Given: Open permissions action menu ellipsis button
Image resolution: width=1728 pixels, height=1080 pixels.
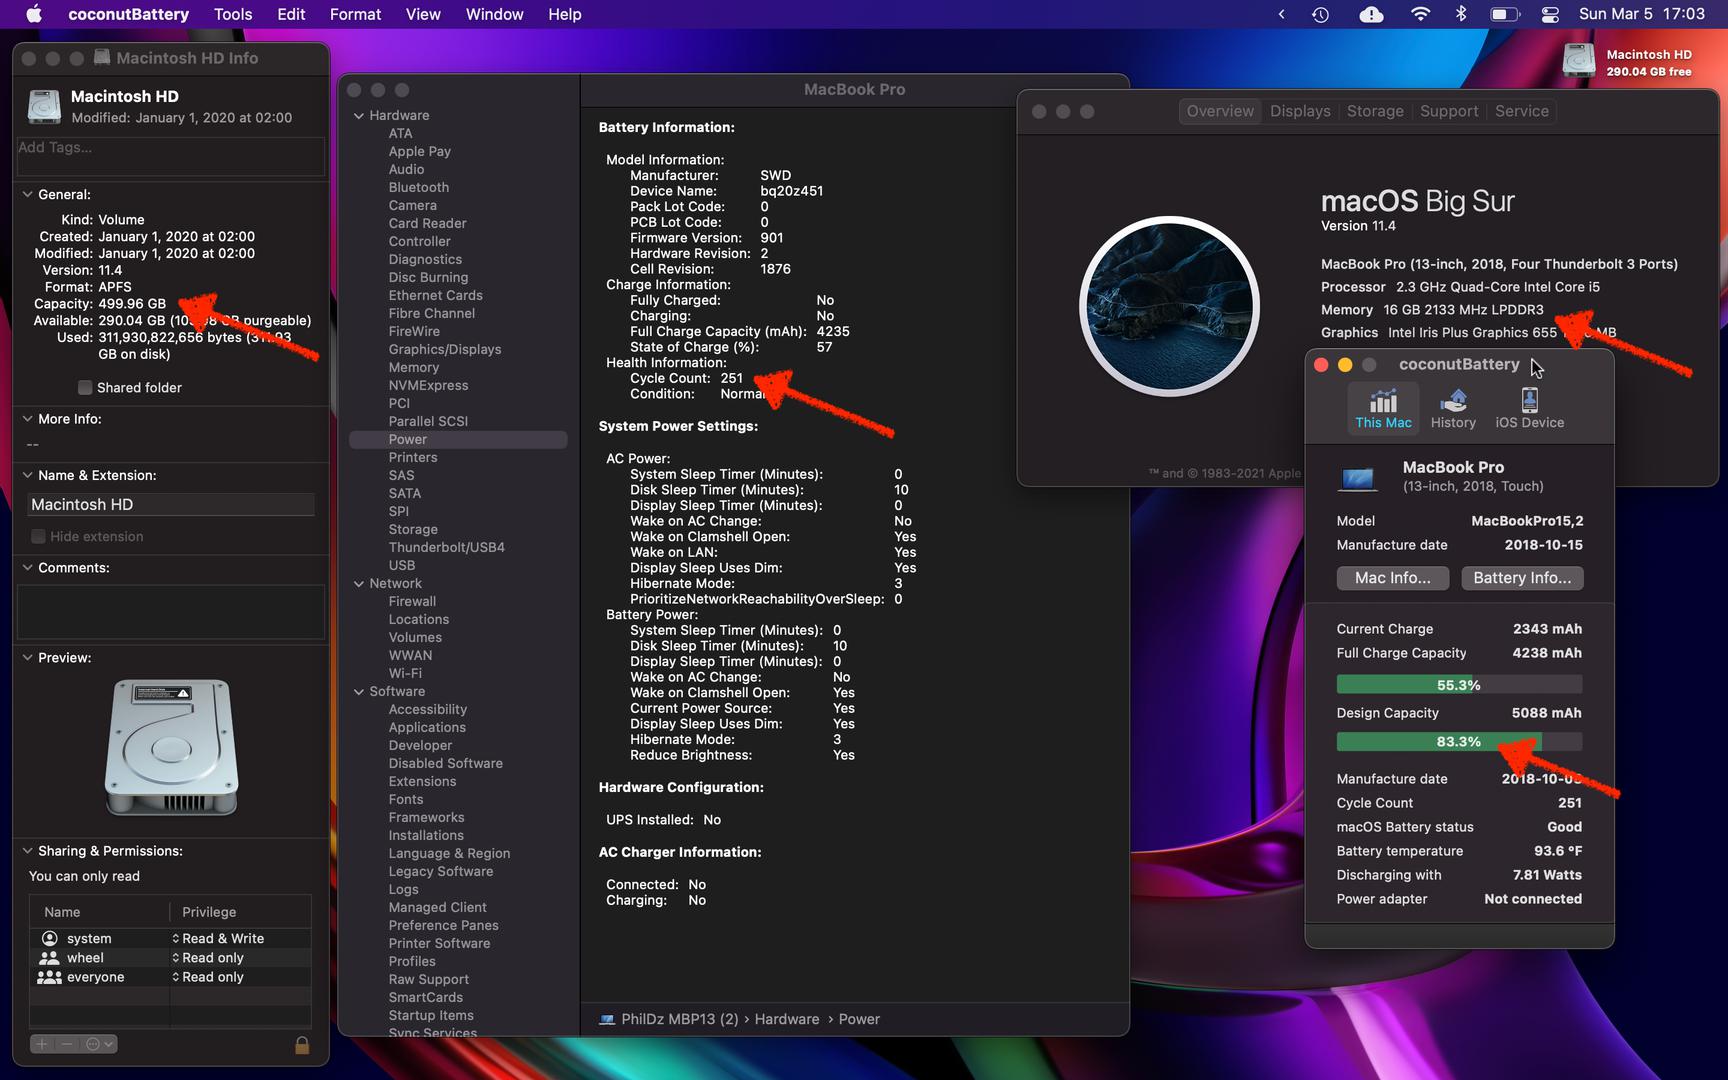Looking at the screenshot, I should pos(98,1044).
